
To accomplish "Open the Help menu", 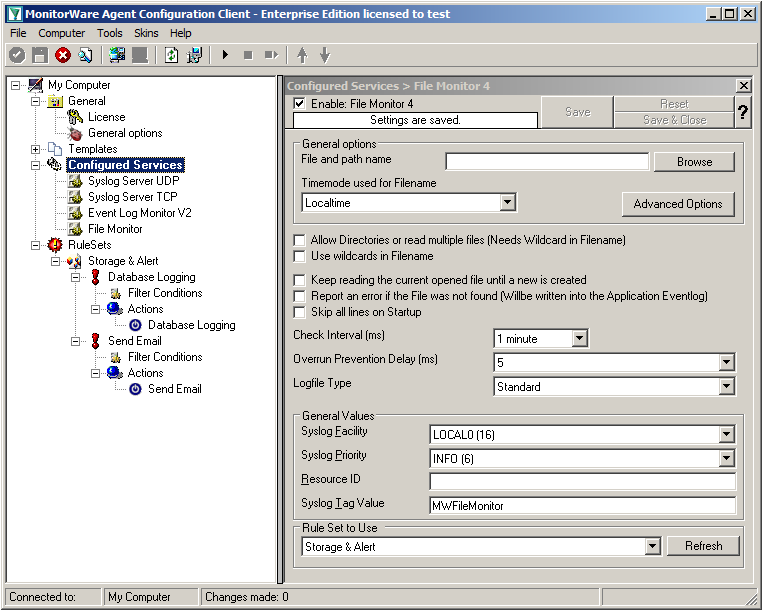I will (x=181, y=33).
